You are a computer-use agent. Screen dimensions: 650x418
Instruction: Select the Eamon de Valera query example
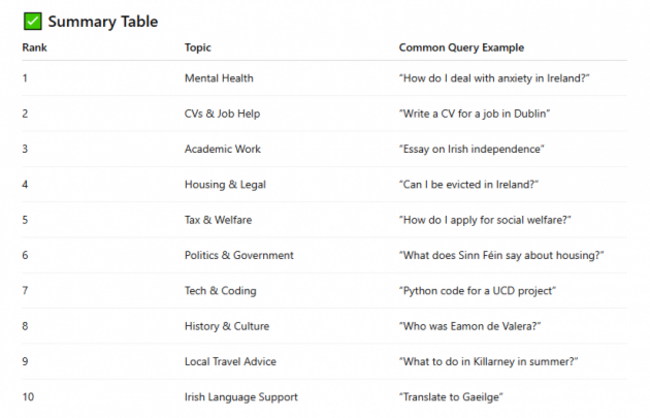[x=472, y=326]
